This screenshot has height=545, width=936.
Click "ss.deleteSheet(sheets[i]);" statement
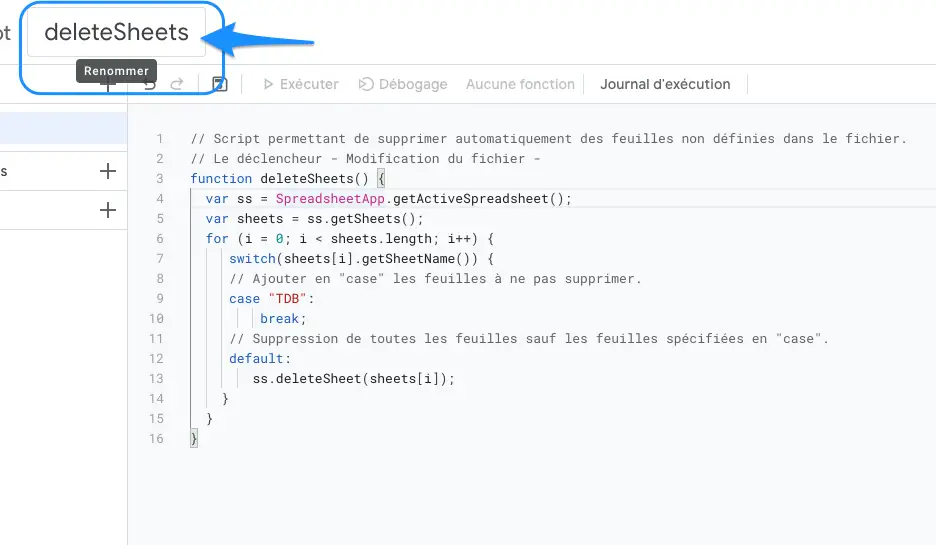point(353,378)
